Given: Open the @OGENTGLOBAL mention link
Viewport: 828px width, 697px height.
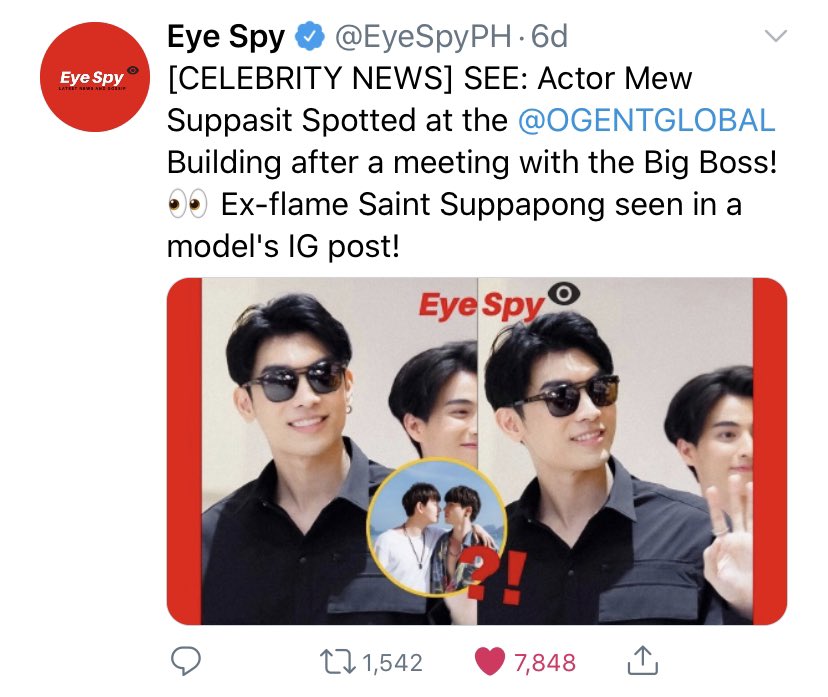Looking at the screenshot, I should pos(646,120).
